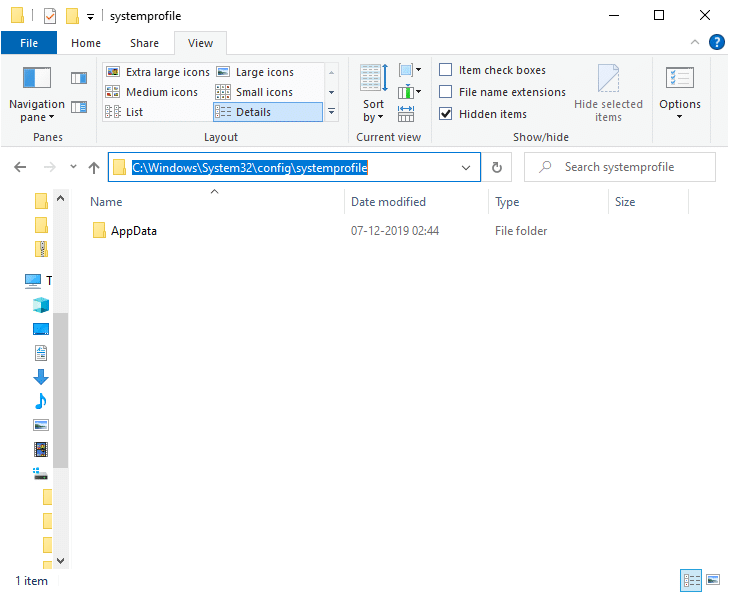Toggle File name extensions checkbox
The image size is (729, 593).
pos(446,92)
